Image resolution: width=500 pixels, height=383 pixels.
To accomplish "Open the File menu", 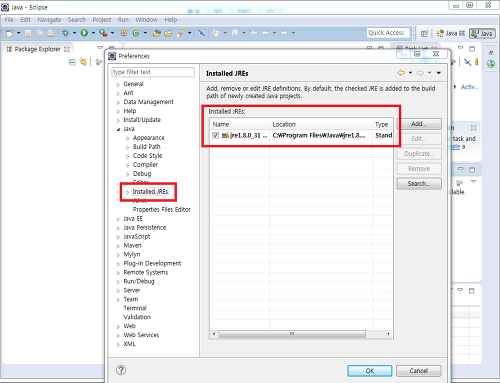I will (x=9, y=20).
